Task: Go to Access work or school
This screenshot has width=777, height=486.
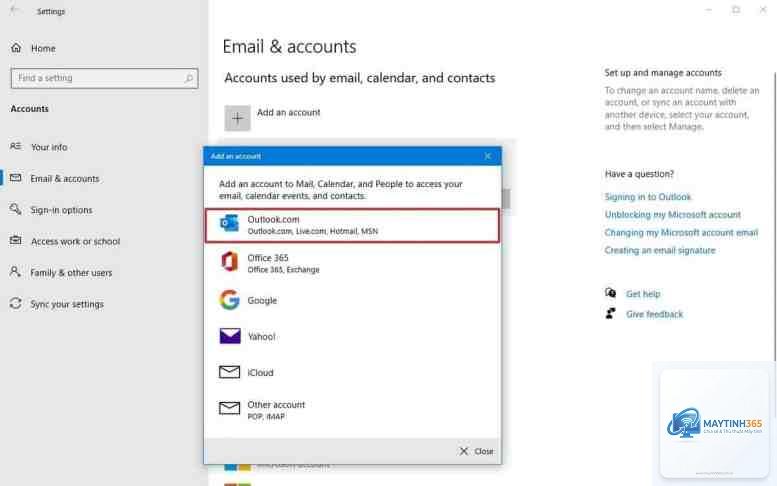Action: [x=104, y=241]
